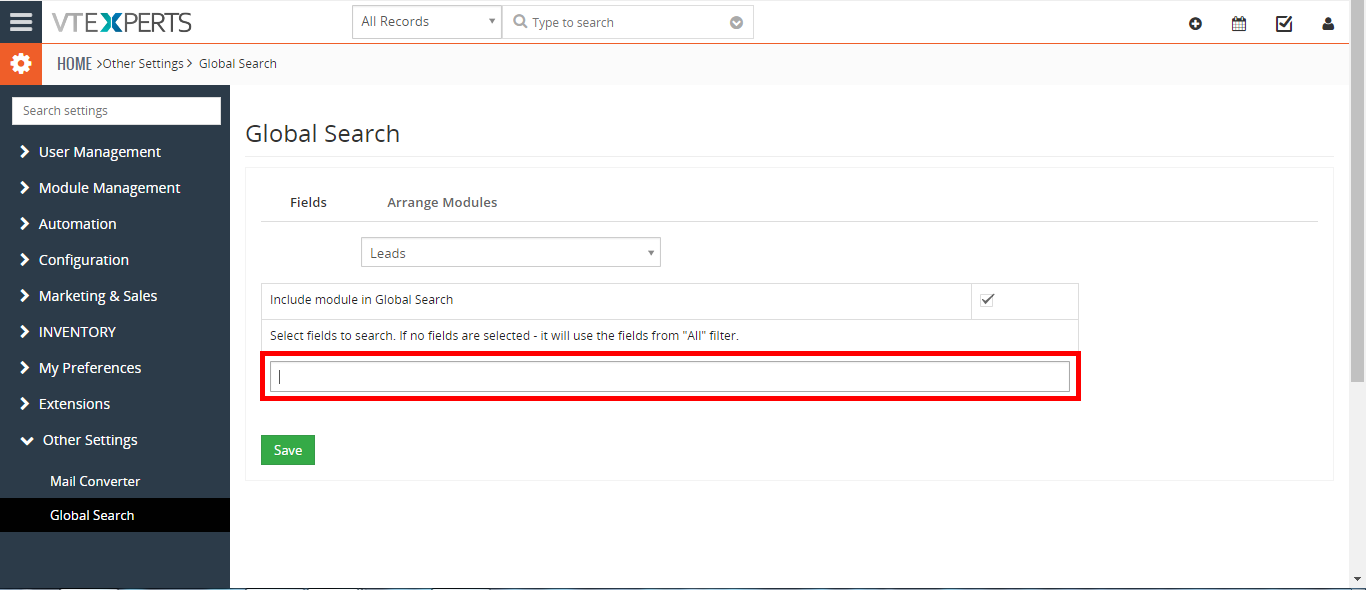Click the search magnifier icon
1366x590 pixels.
click(520, 22)
